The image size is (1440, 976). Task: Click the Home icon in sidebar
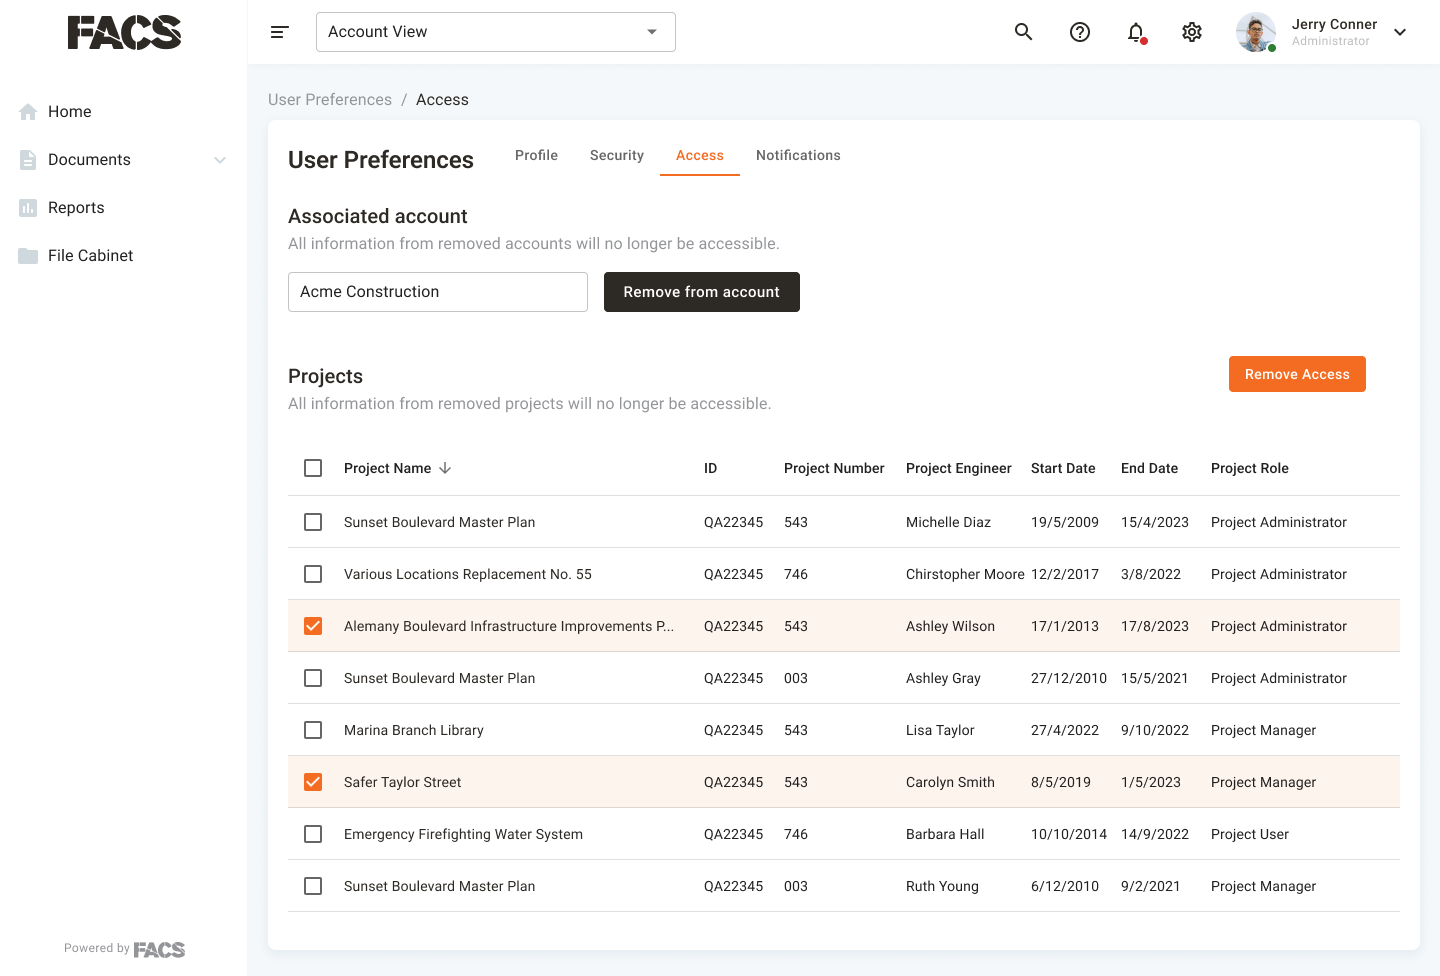pos(28,112)
